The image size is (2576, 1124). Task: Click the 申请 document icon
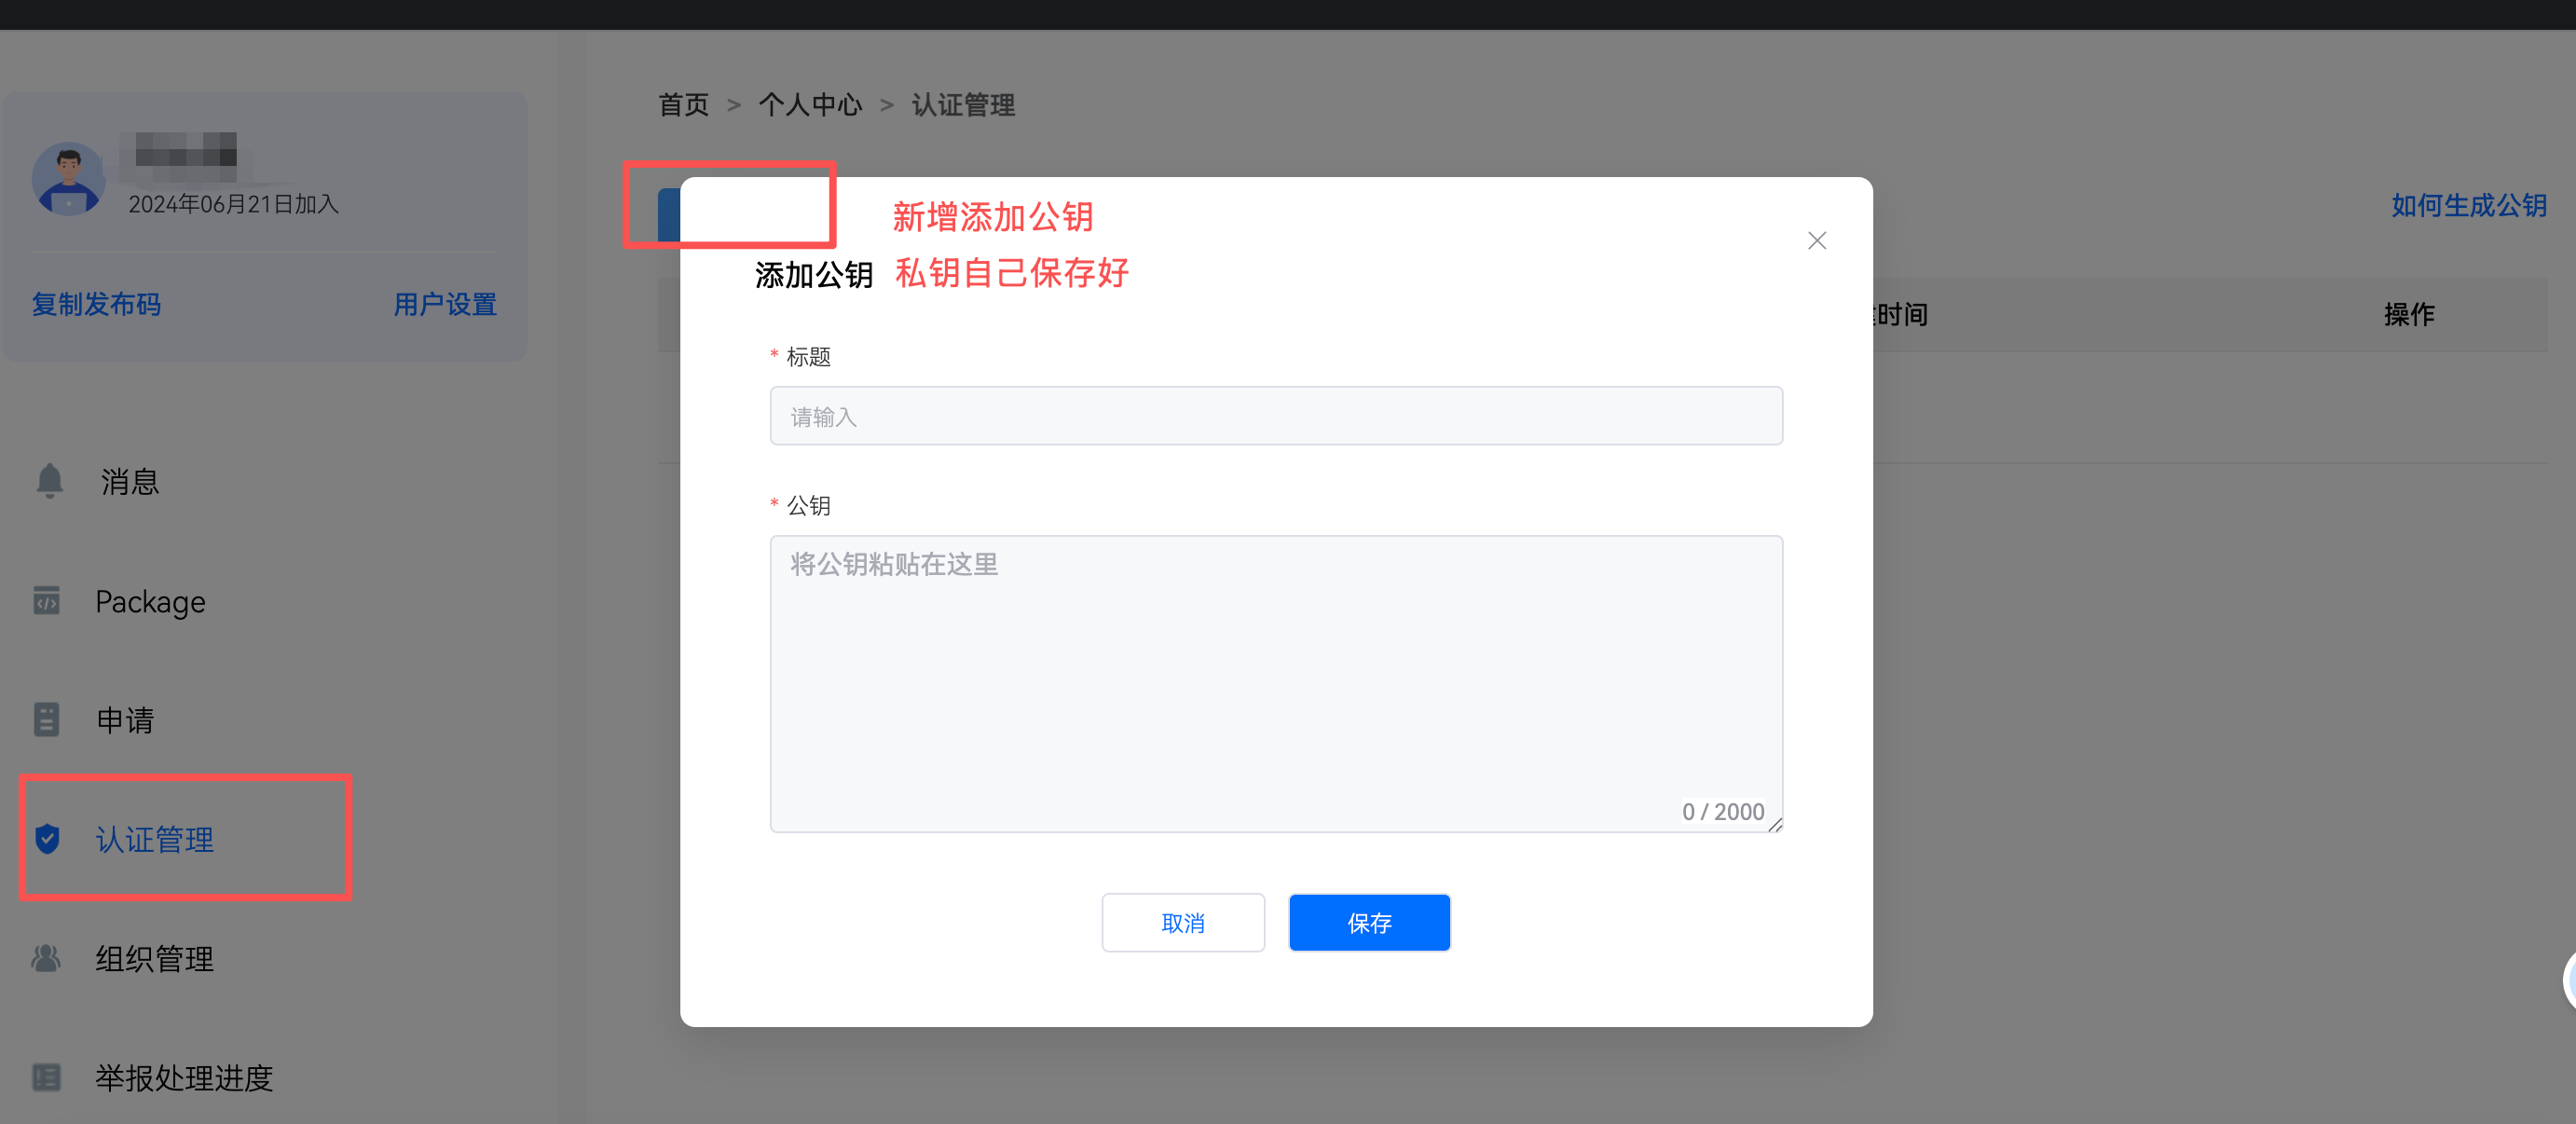tap(46, 719)
